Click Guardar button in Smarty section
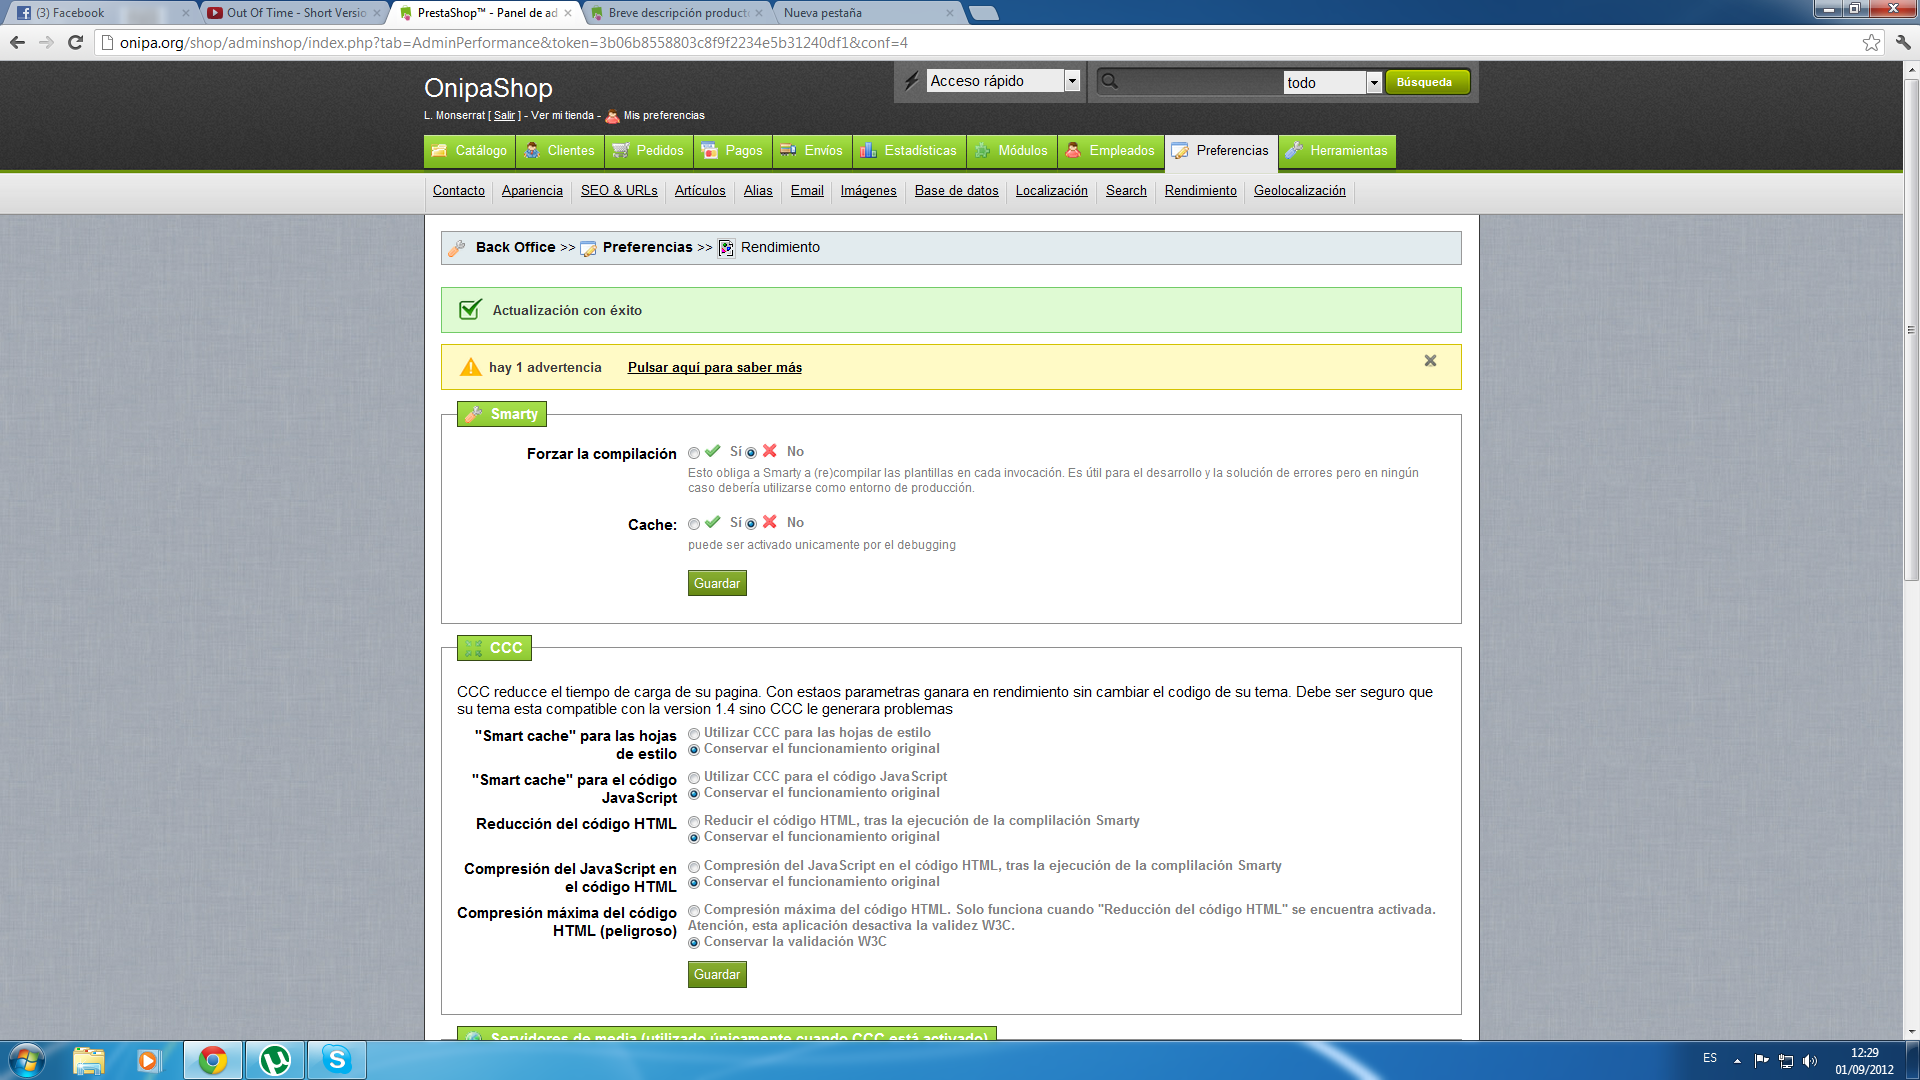The image size is (1920, 1080). click(717, 583)
